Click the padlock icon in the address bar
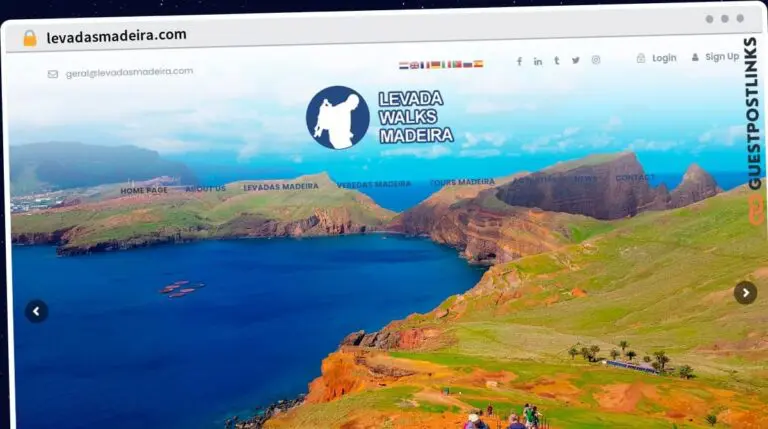 coord(30,38)
